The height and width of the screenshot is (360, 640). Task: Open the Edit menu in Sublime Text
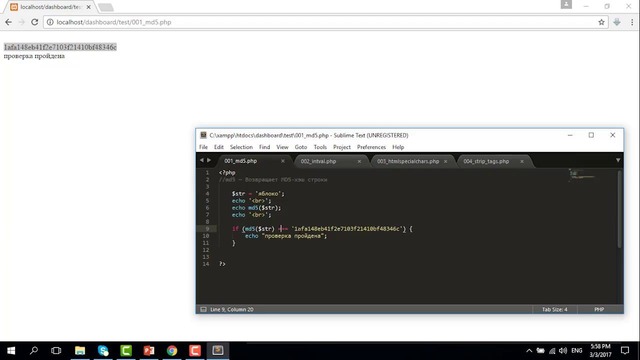click(219, 147)
